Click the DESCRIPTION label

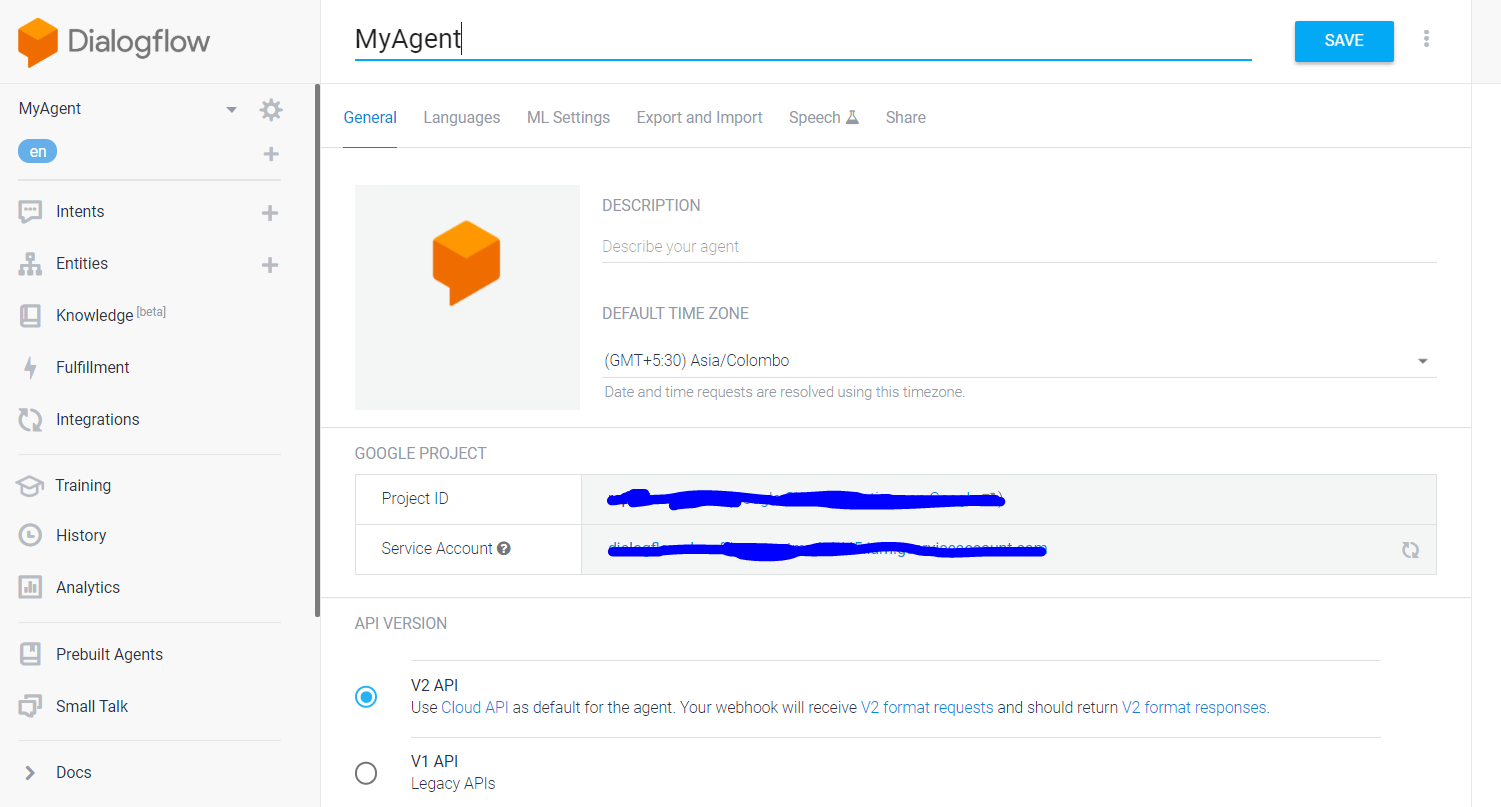(651, 206)
